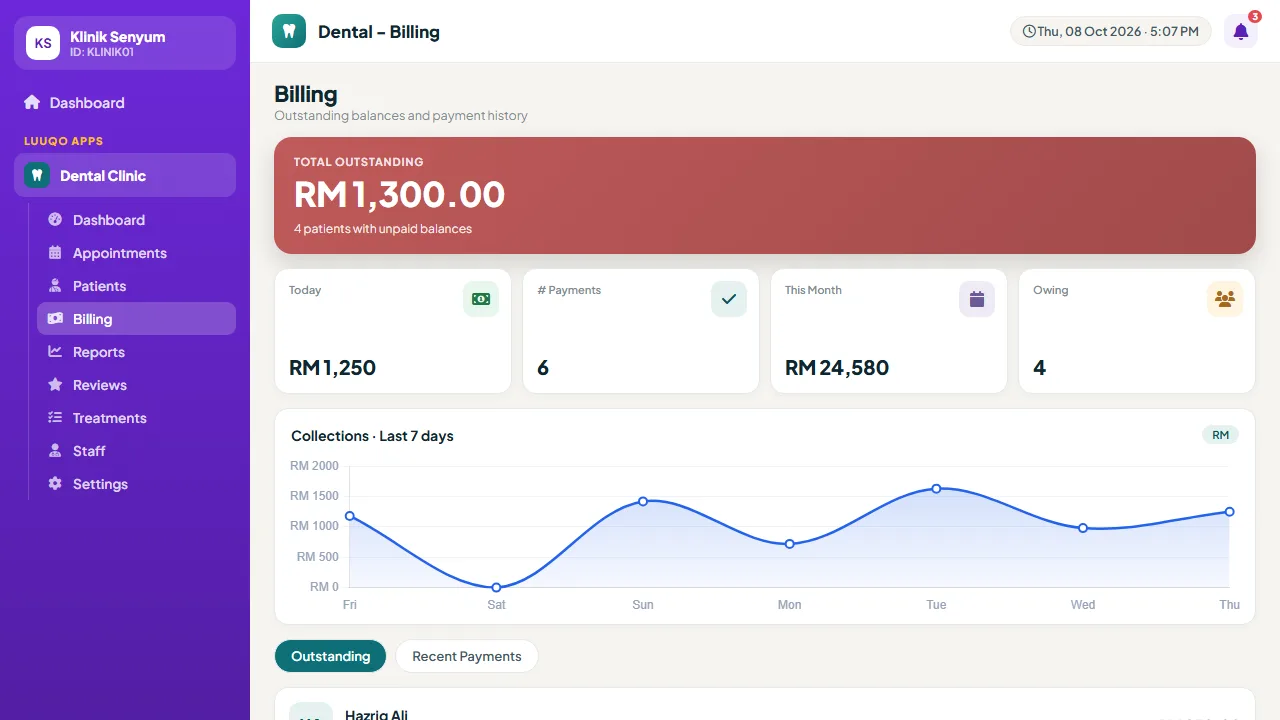Switch to the Recent Payments tab

467,656
